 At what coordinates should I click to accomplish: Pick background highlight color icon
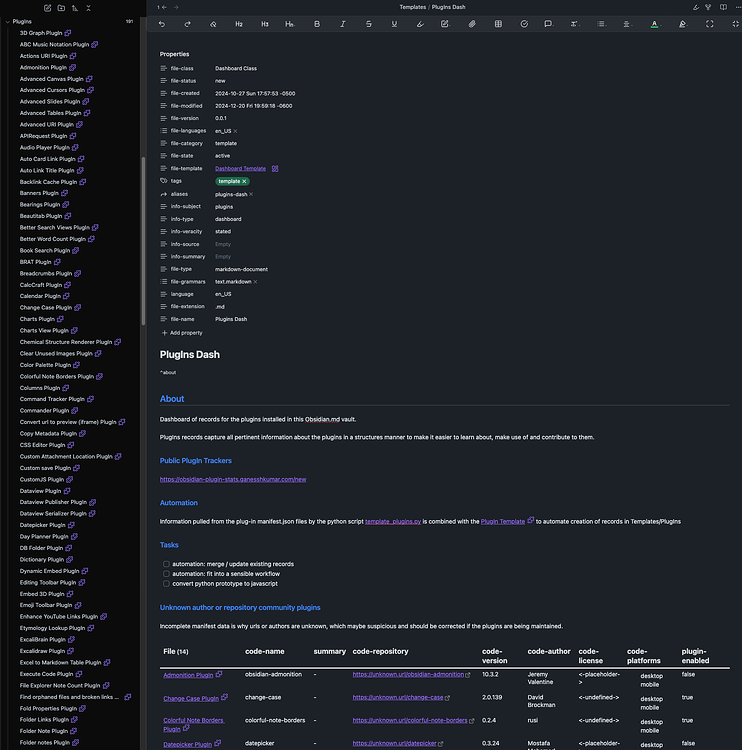[x=683, y=24]
